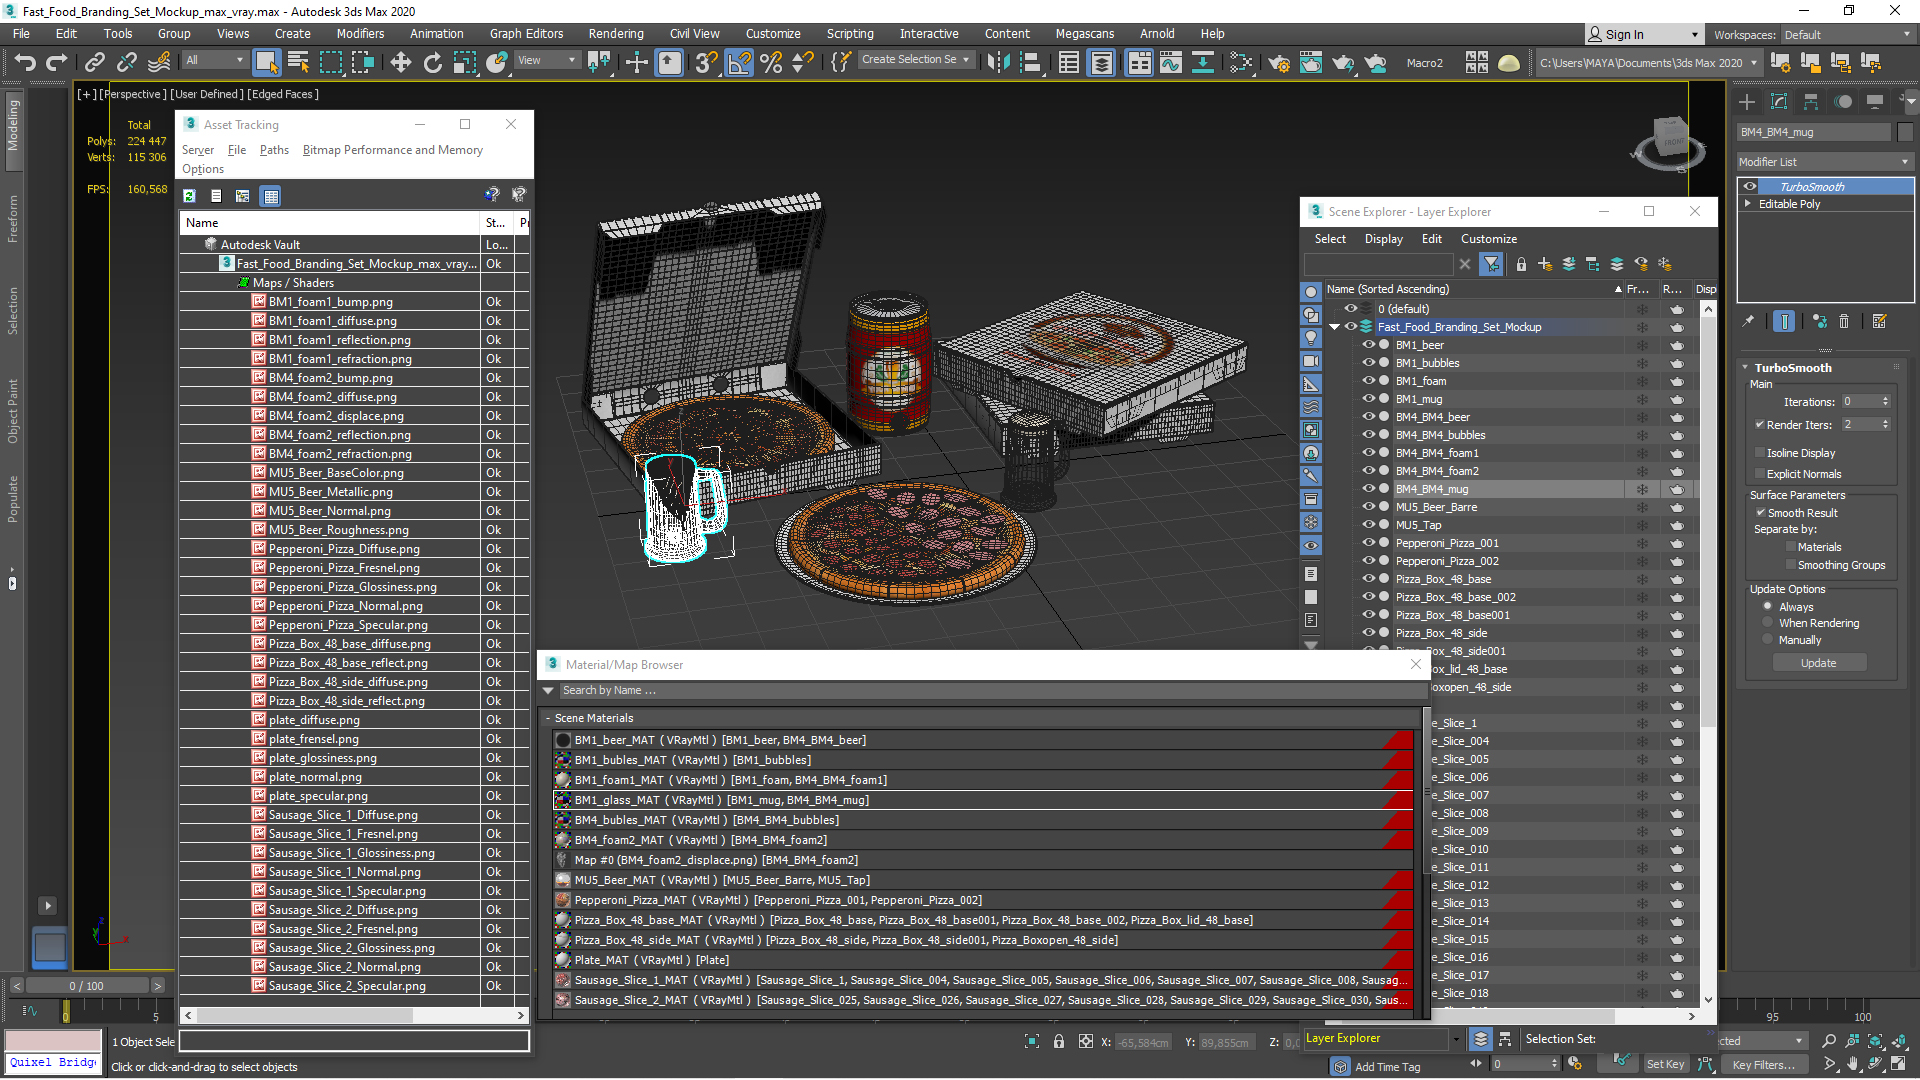Click the Quixel Bridge button
1920x1080 pixels.
(53, 1062)
